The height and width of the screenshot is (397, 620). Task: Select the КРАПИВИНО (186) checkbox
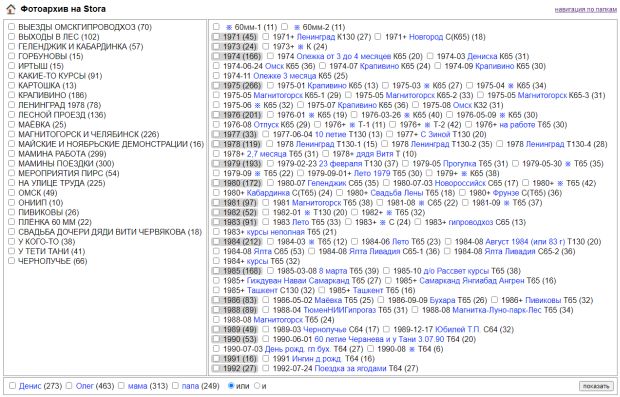tap(11, 95)
